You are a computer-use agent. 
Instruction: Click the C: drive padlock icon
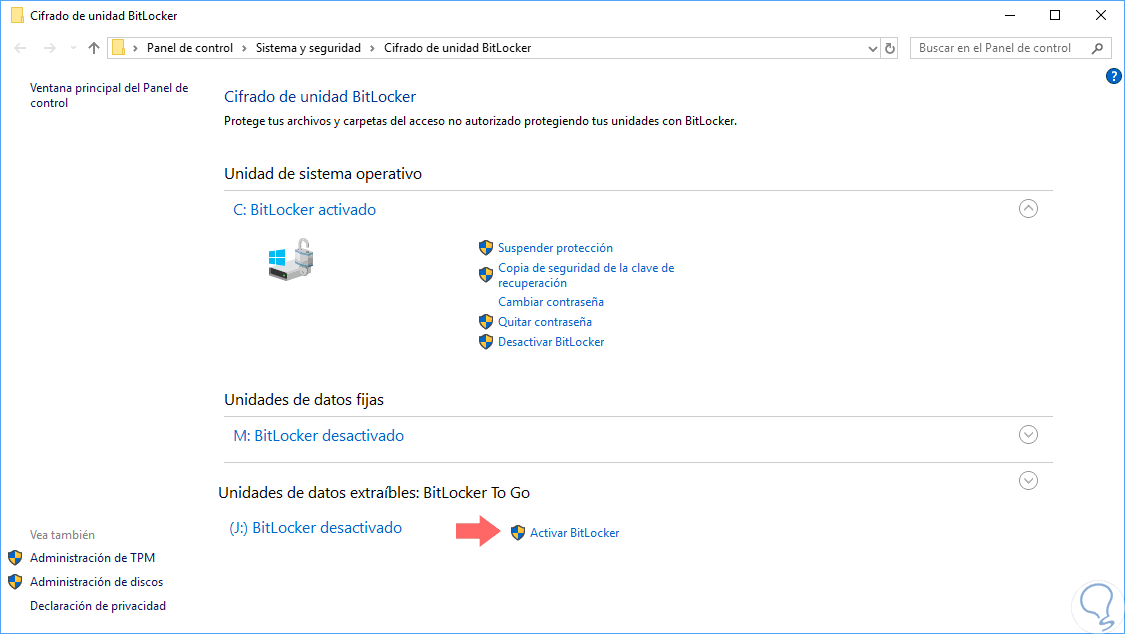(291, 260)
